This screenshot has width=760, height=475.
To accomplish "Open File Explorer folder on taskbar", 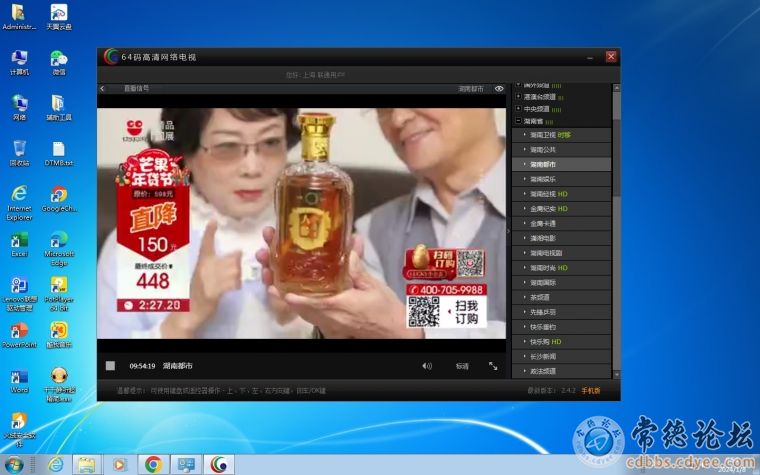I will [x=87, y=465].
